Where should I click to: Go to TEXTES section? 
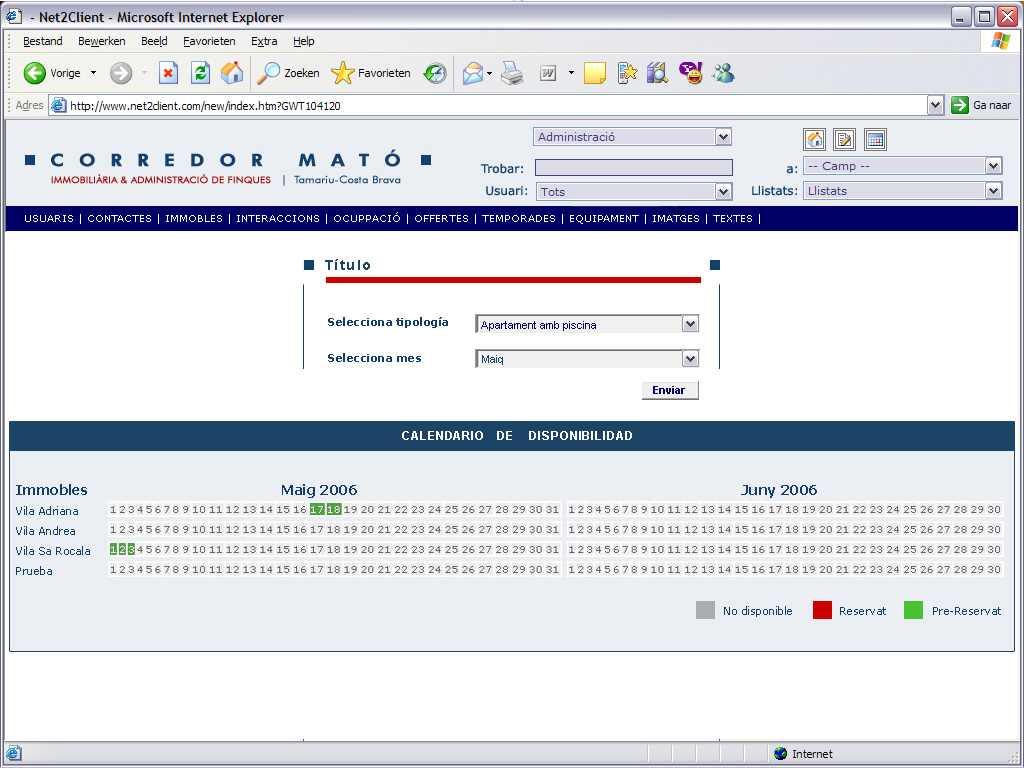click(733, 219)
